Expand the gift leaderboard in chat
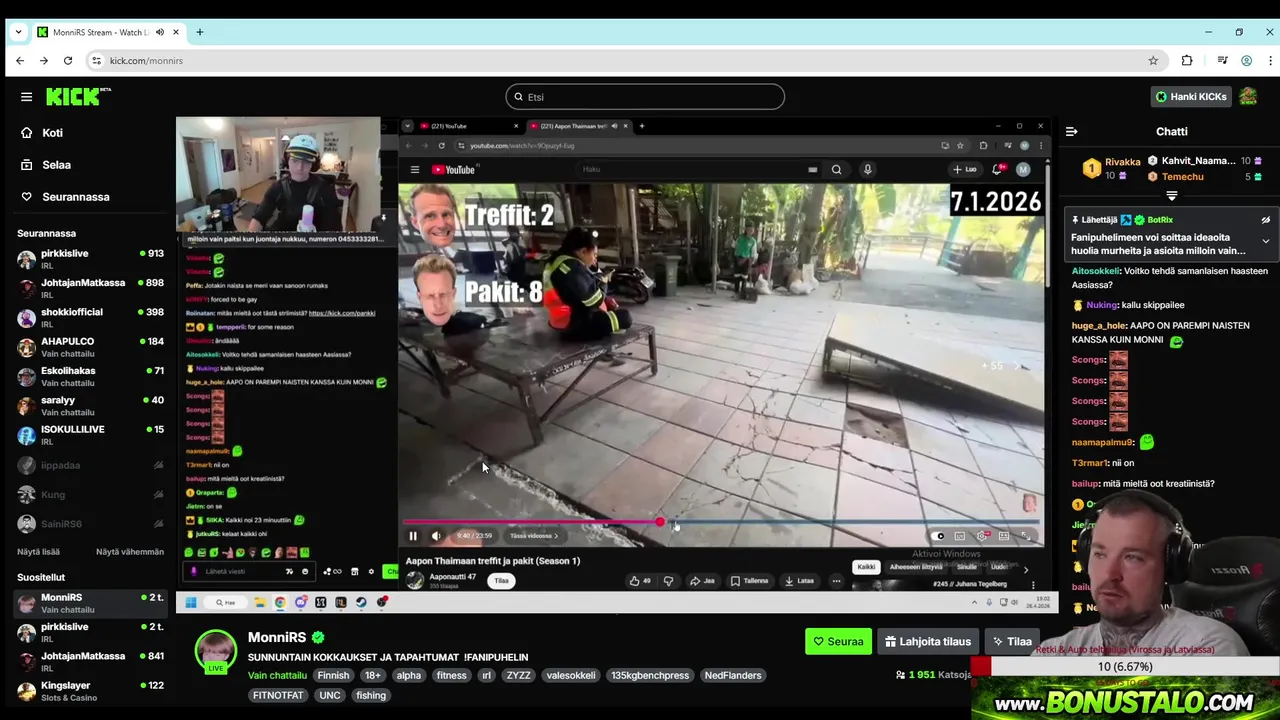The image size is (1280, 720). click(1171, 196)
